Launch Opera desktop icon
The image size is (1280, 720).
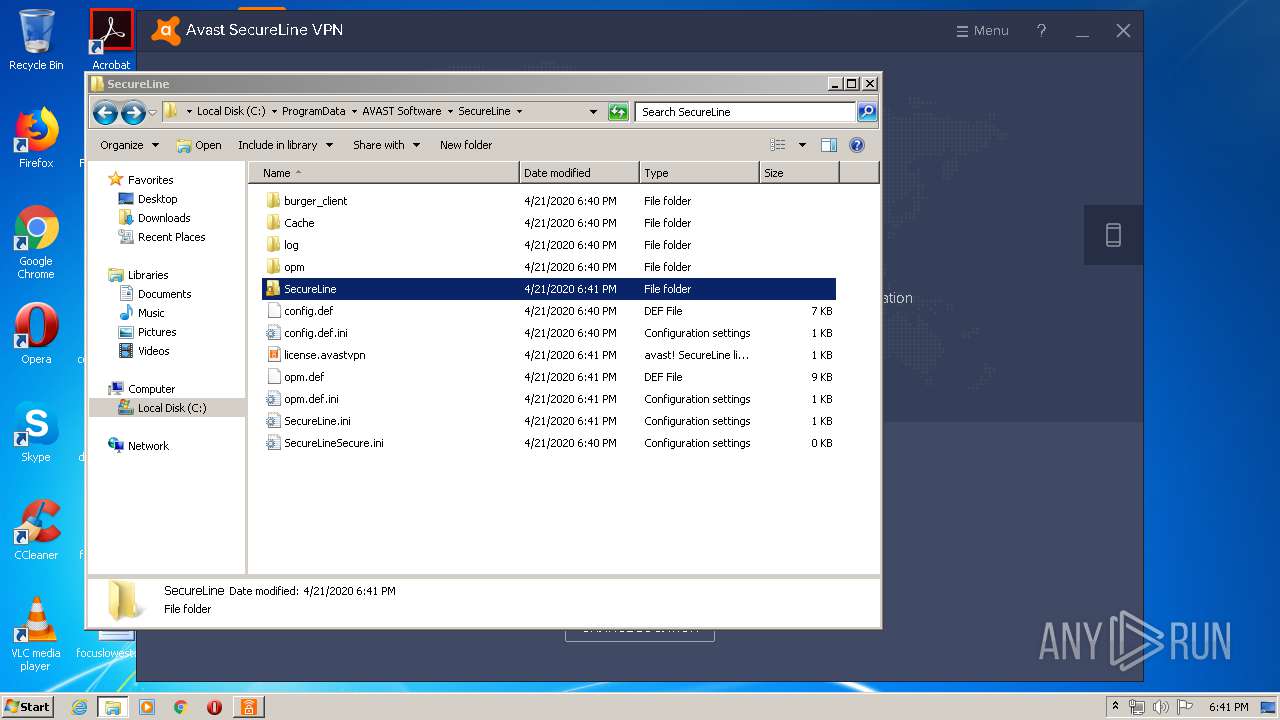(x=36, y=334)
